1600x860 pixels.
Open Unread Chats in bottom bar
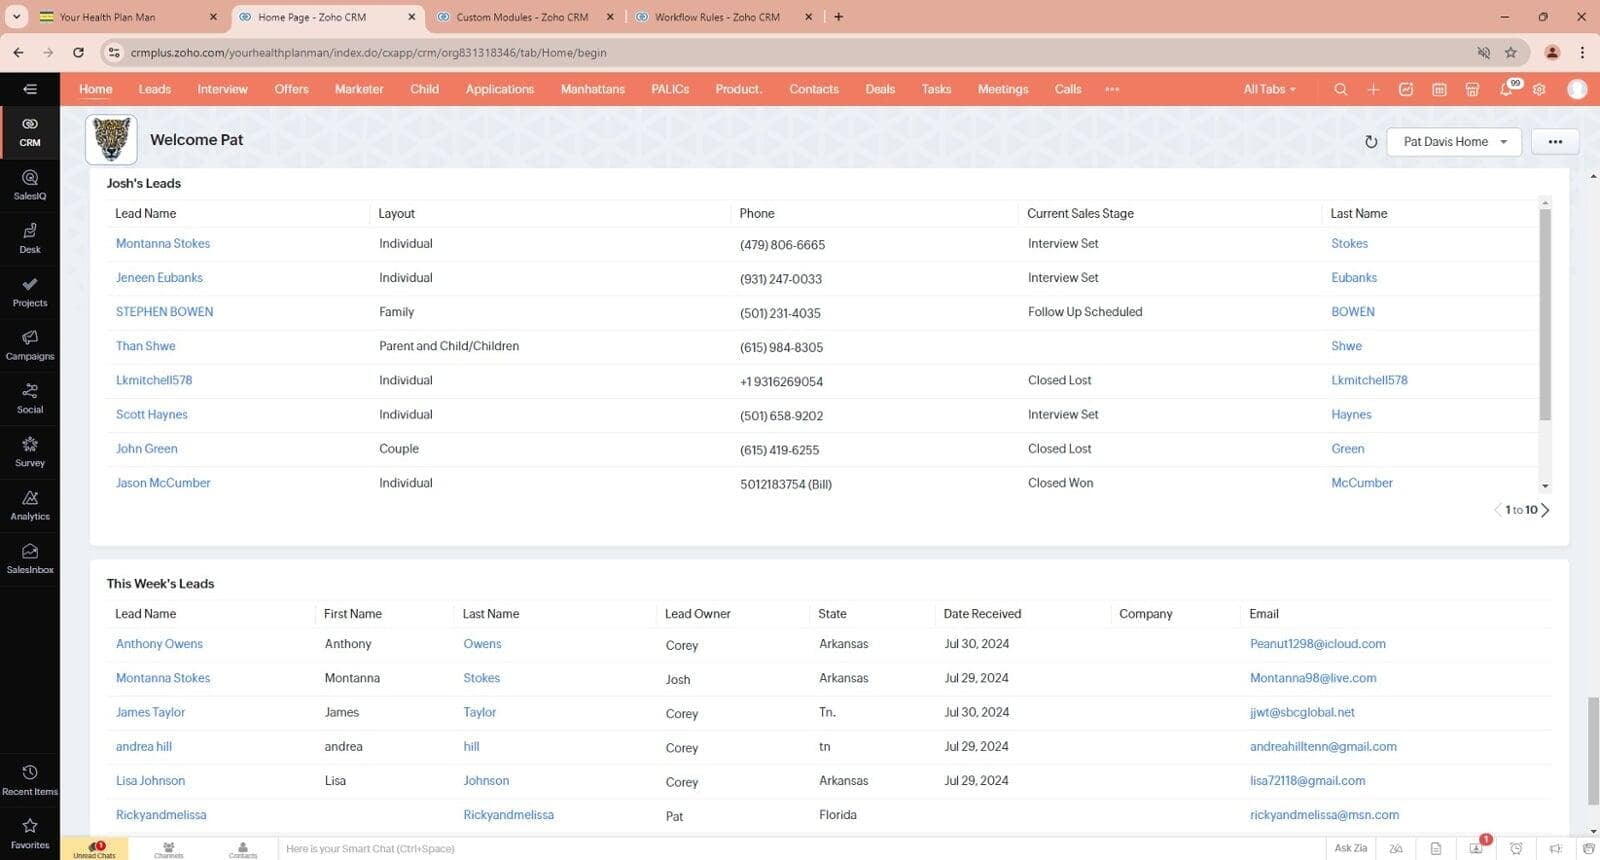pos(94,849)
